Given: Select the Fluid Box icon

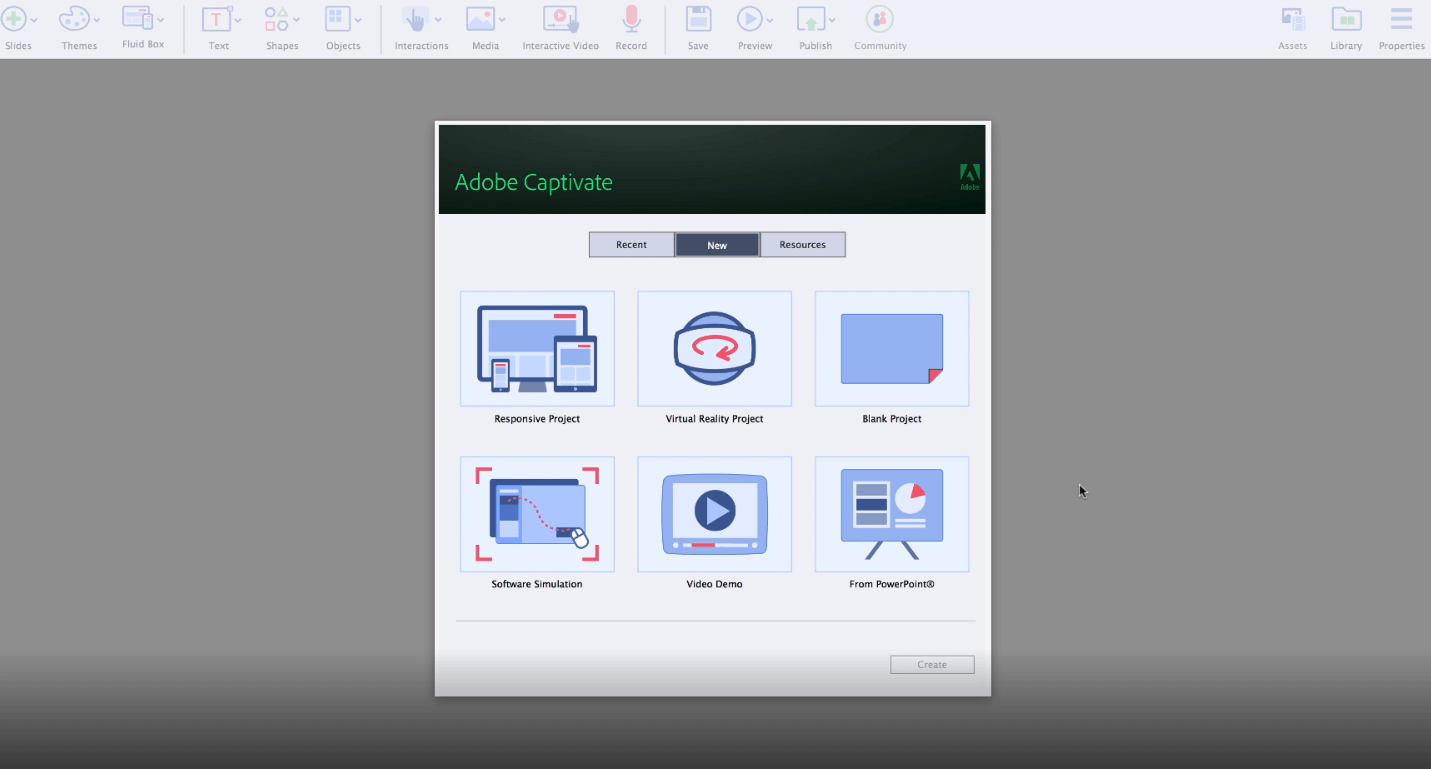Looking at the screenshot, I should (137, 18).
